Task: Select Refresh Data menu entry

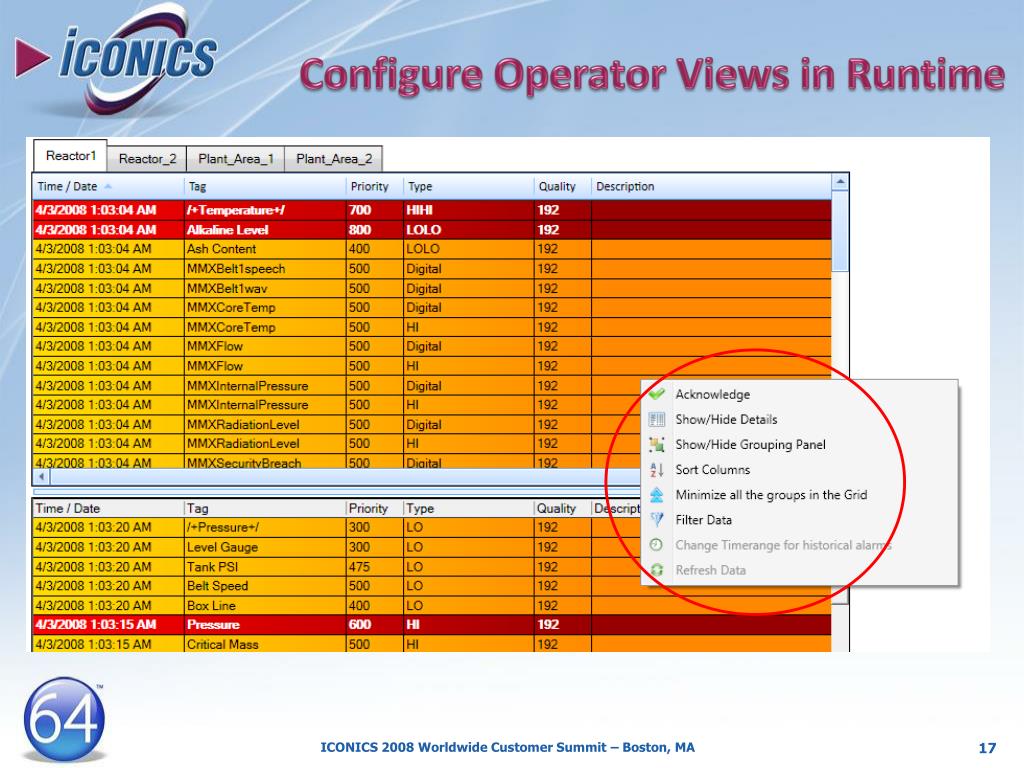Action: coord(800,570)
